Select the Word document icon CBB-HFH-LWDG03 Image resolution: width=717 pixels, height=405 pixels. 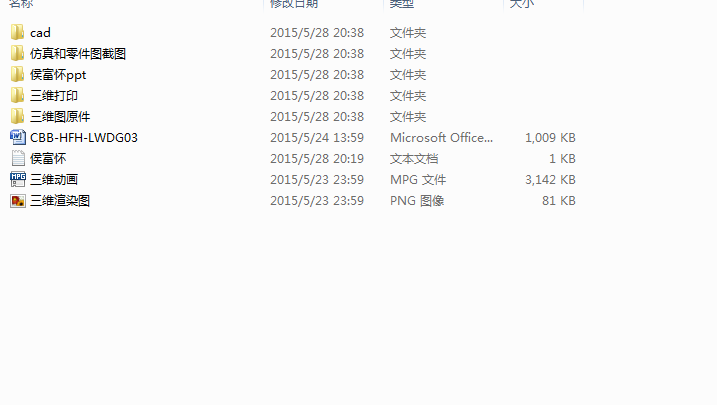pyautogui.click(x=18, y=138)
